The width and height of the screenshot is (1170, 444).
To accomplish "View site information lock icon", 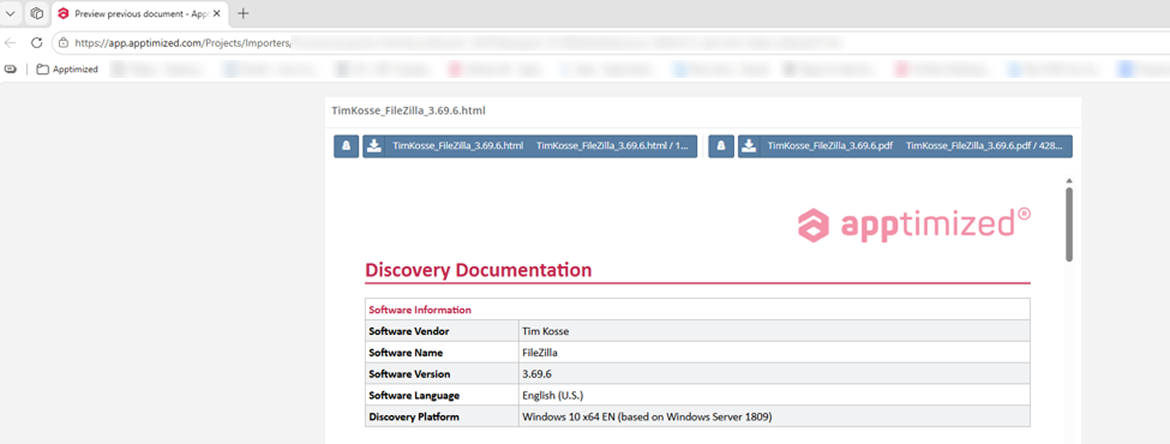I will coord(64,43).
